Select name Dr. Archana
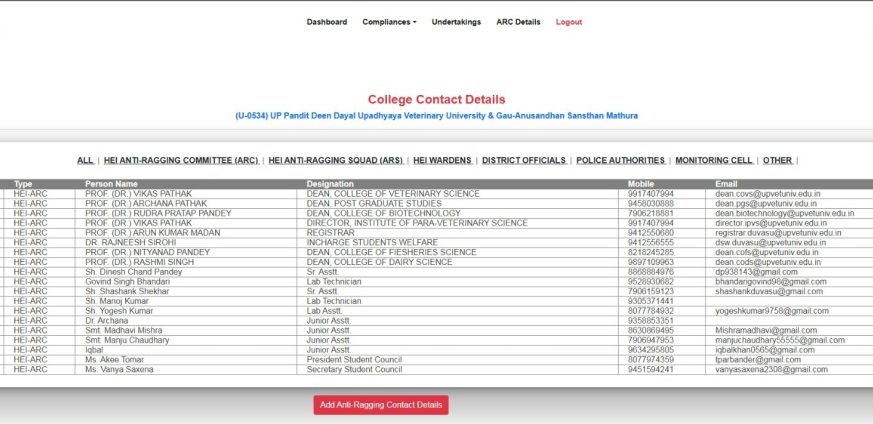 tap(106, 321)
